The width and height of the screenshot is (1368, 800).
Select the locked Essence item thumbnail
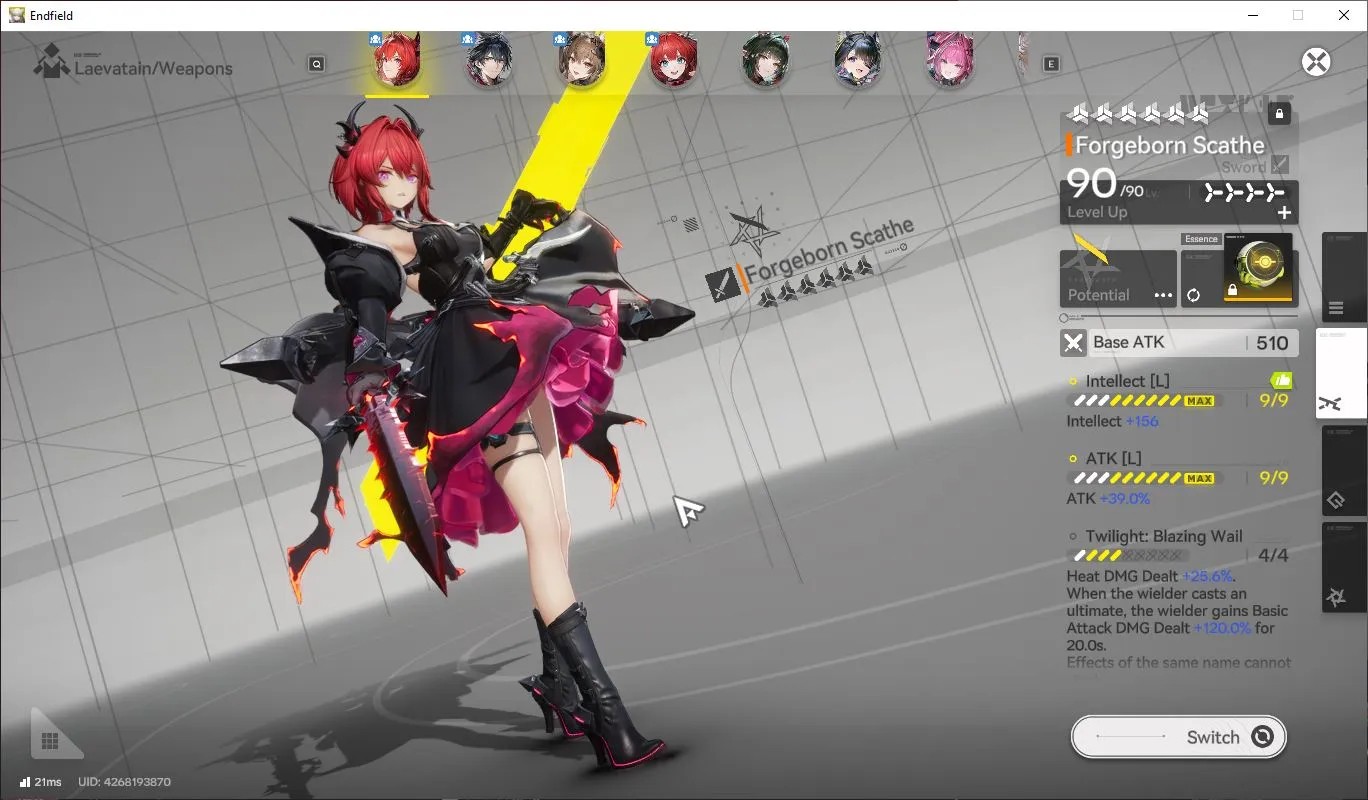coord(1258,269)
